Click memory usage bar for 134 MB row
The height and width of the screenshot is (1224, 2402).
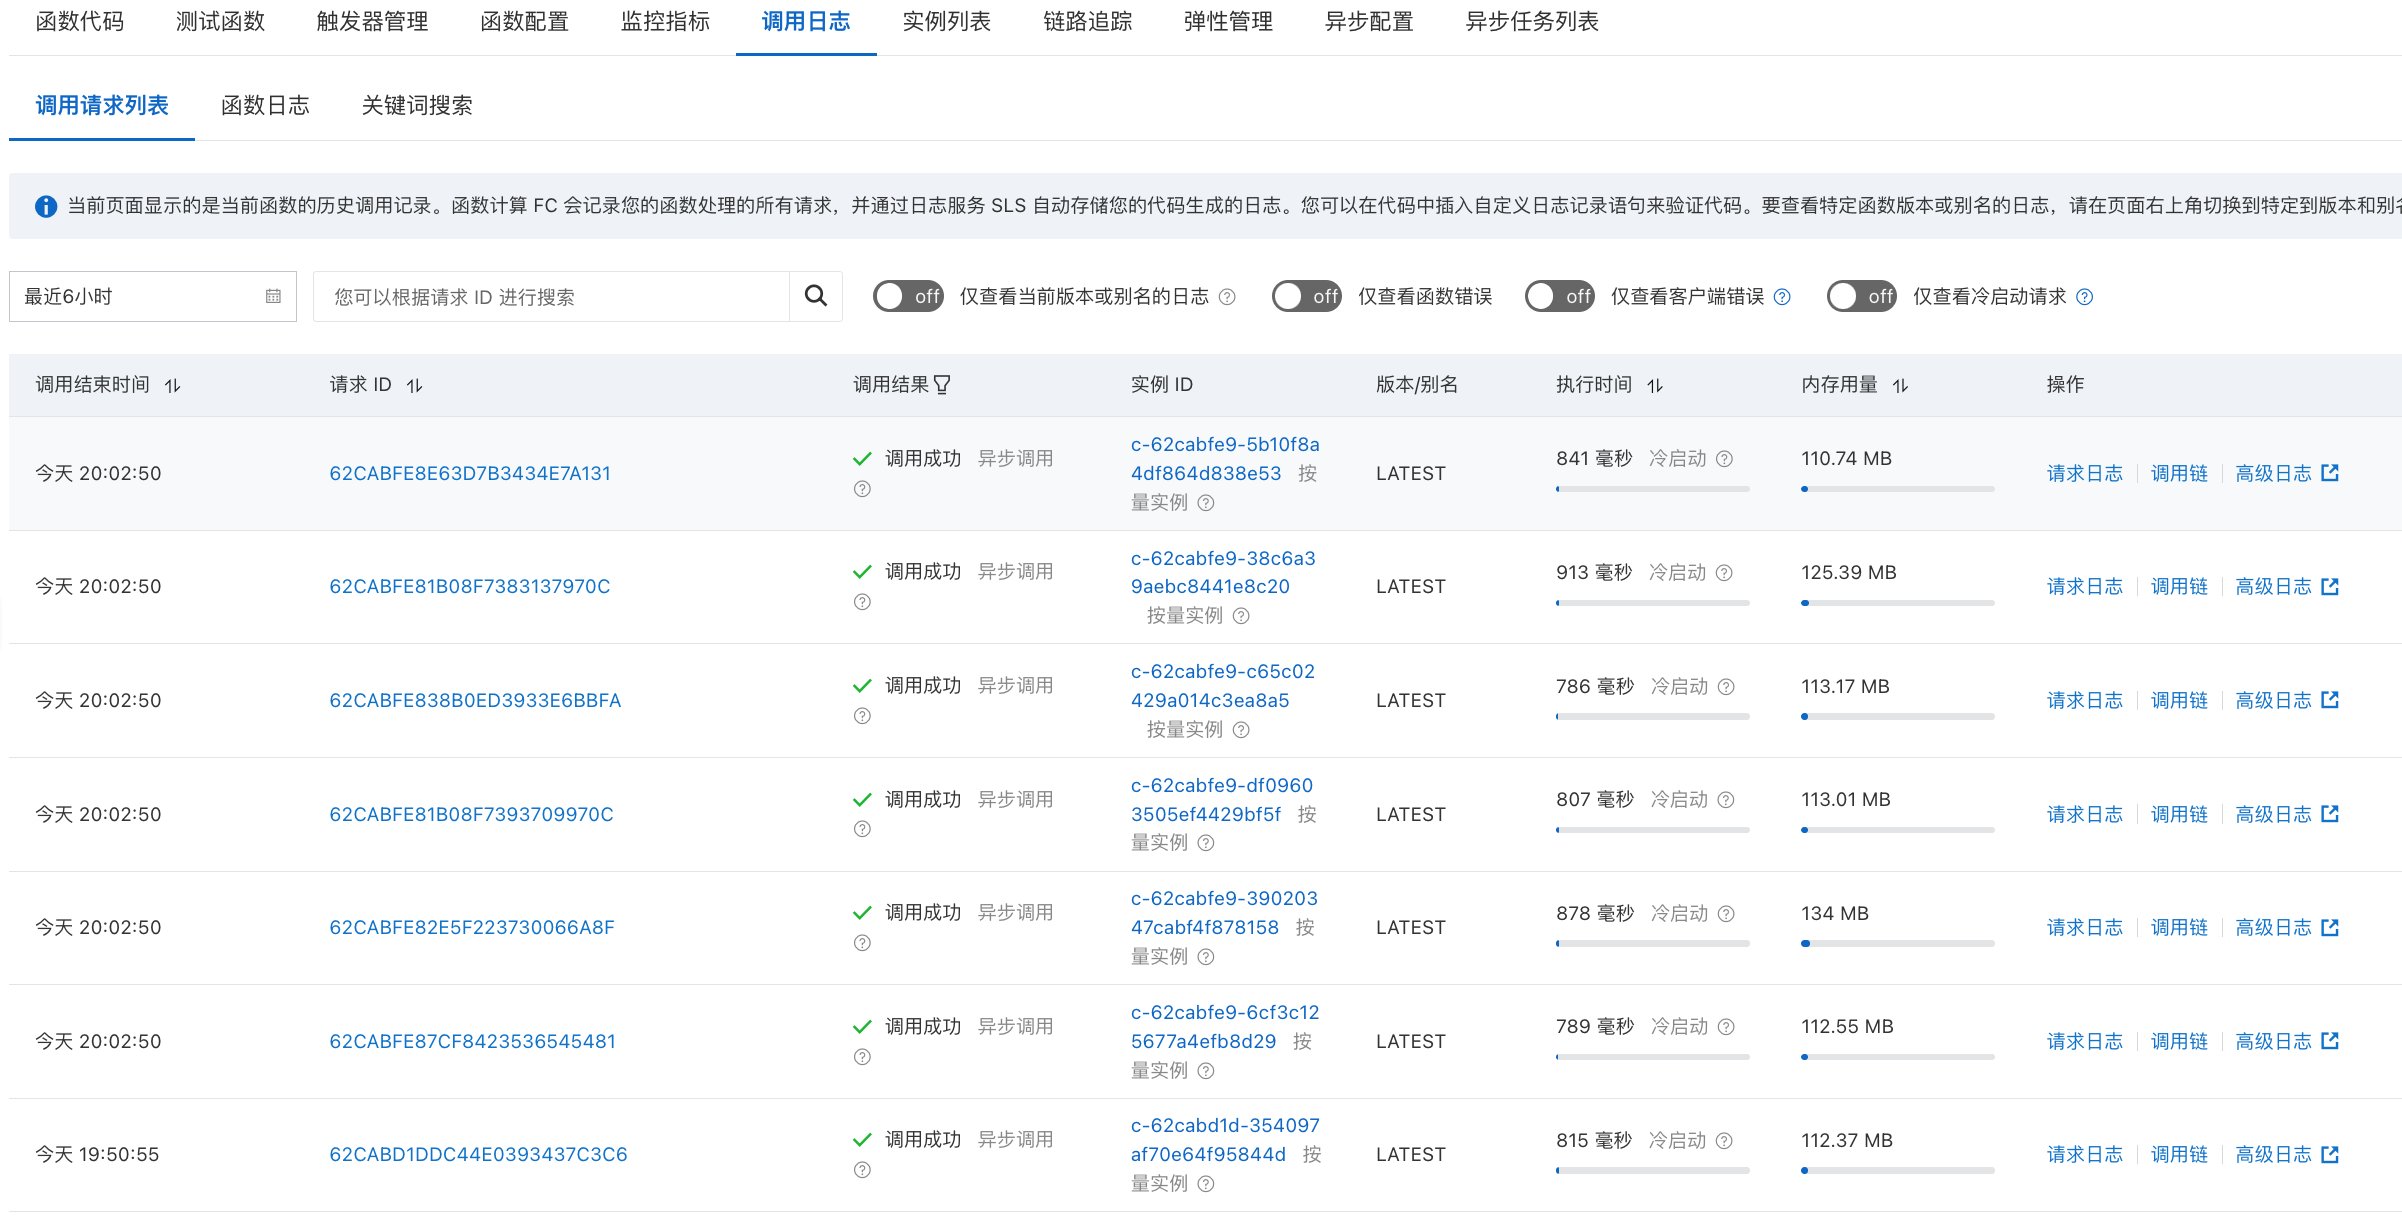(x=1898, y=943)
